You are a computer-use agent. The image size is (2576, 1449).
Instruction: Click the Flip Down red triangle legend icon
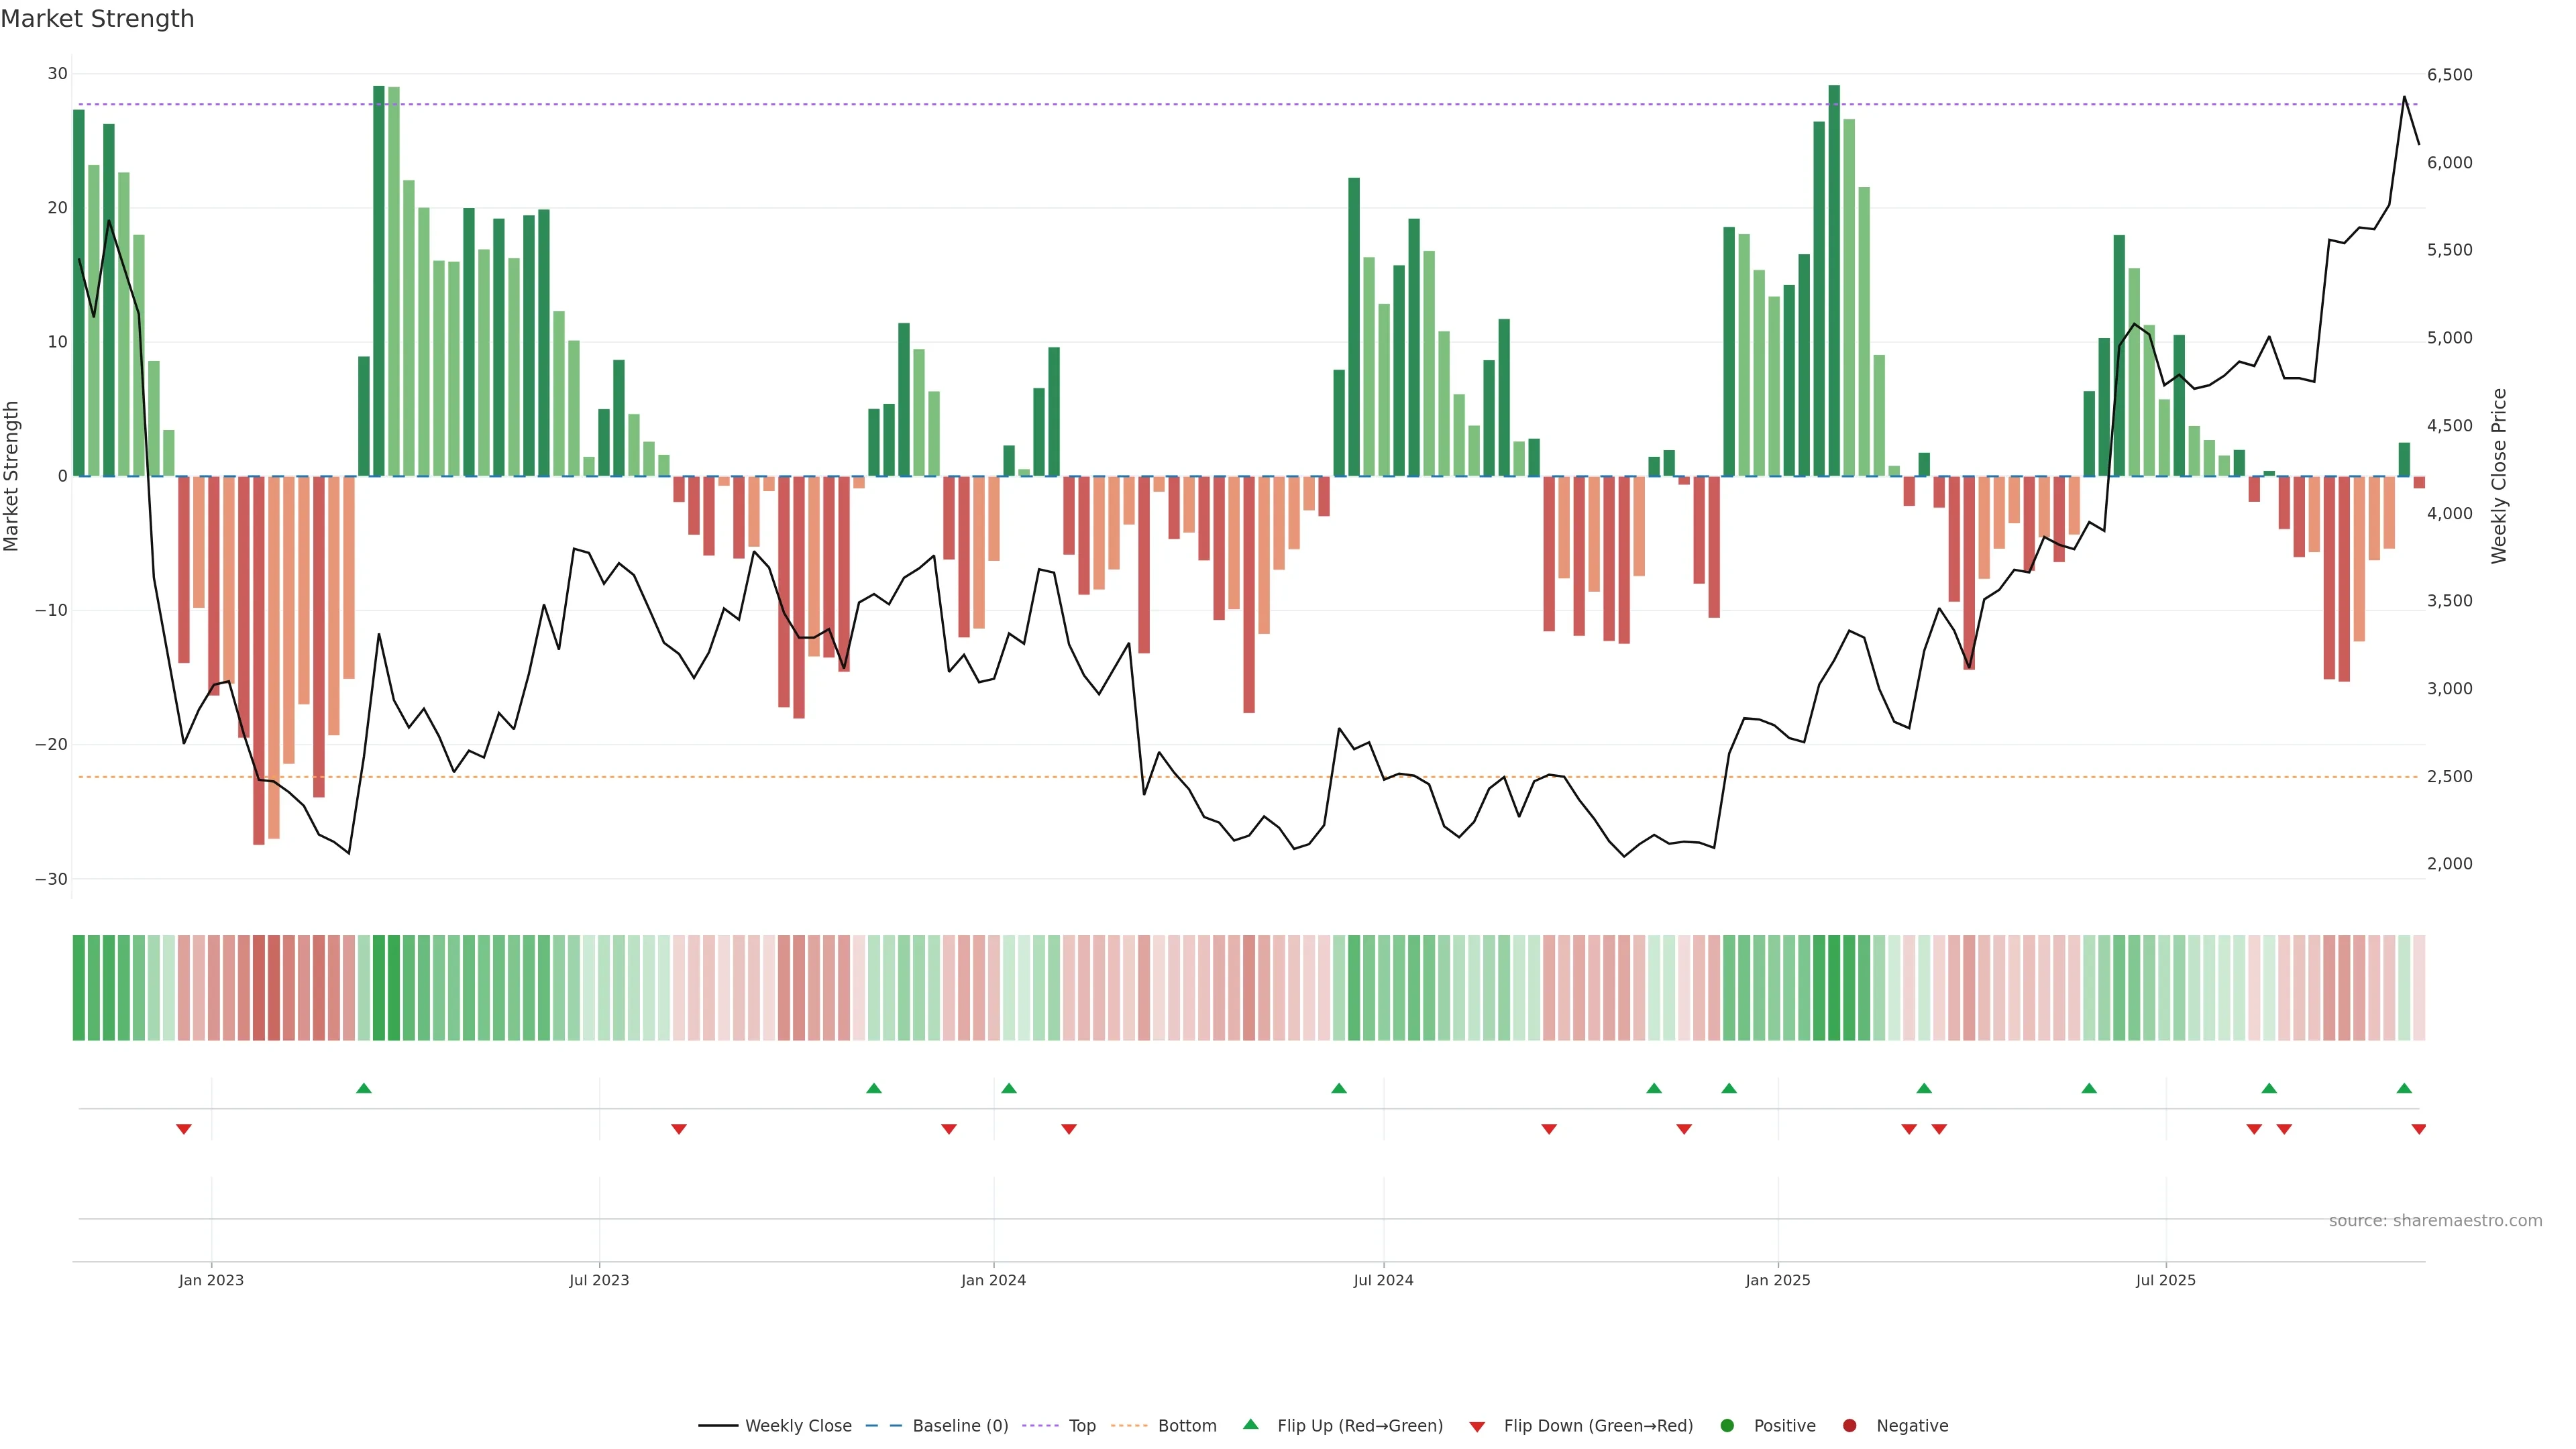click(1477, 1427)
